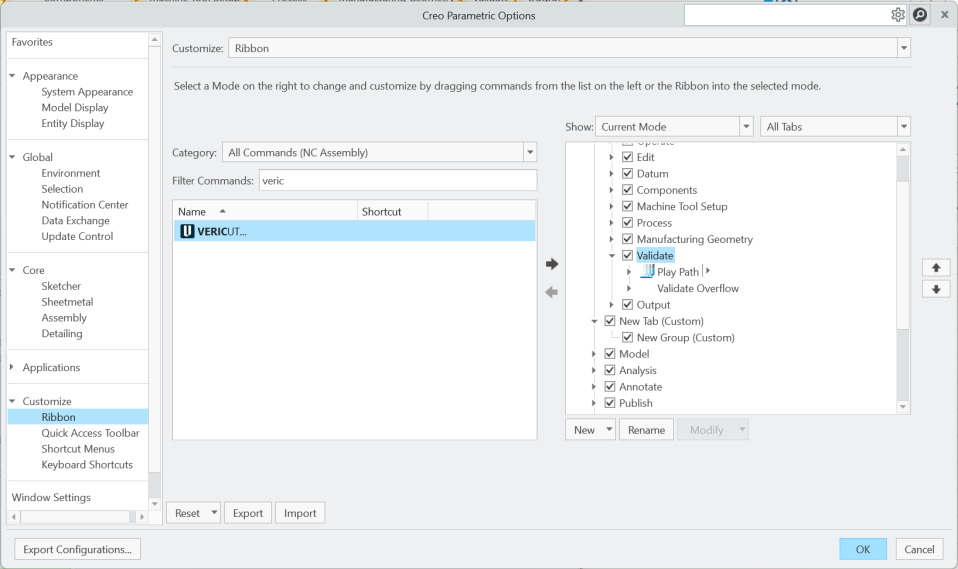Viewport: 958px width, 569px height.
Task: Open the Category dropdown
Action: (x=530, y=152)
